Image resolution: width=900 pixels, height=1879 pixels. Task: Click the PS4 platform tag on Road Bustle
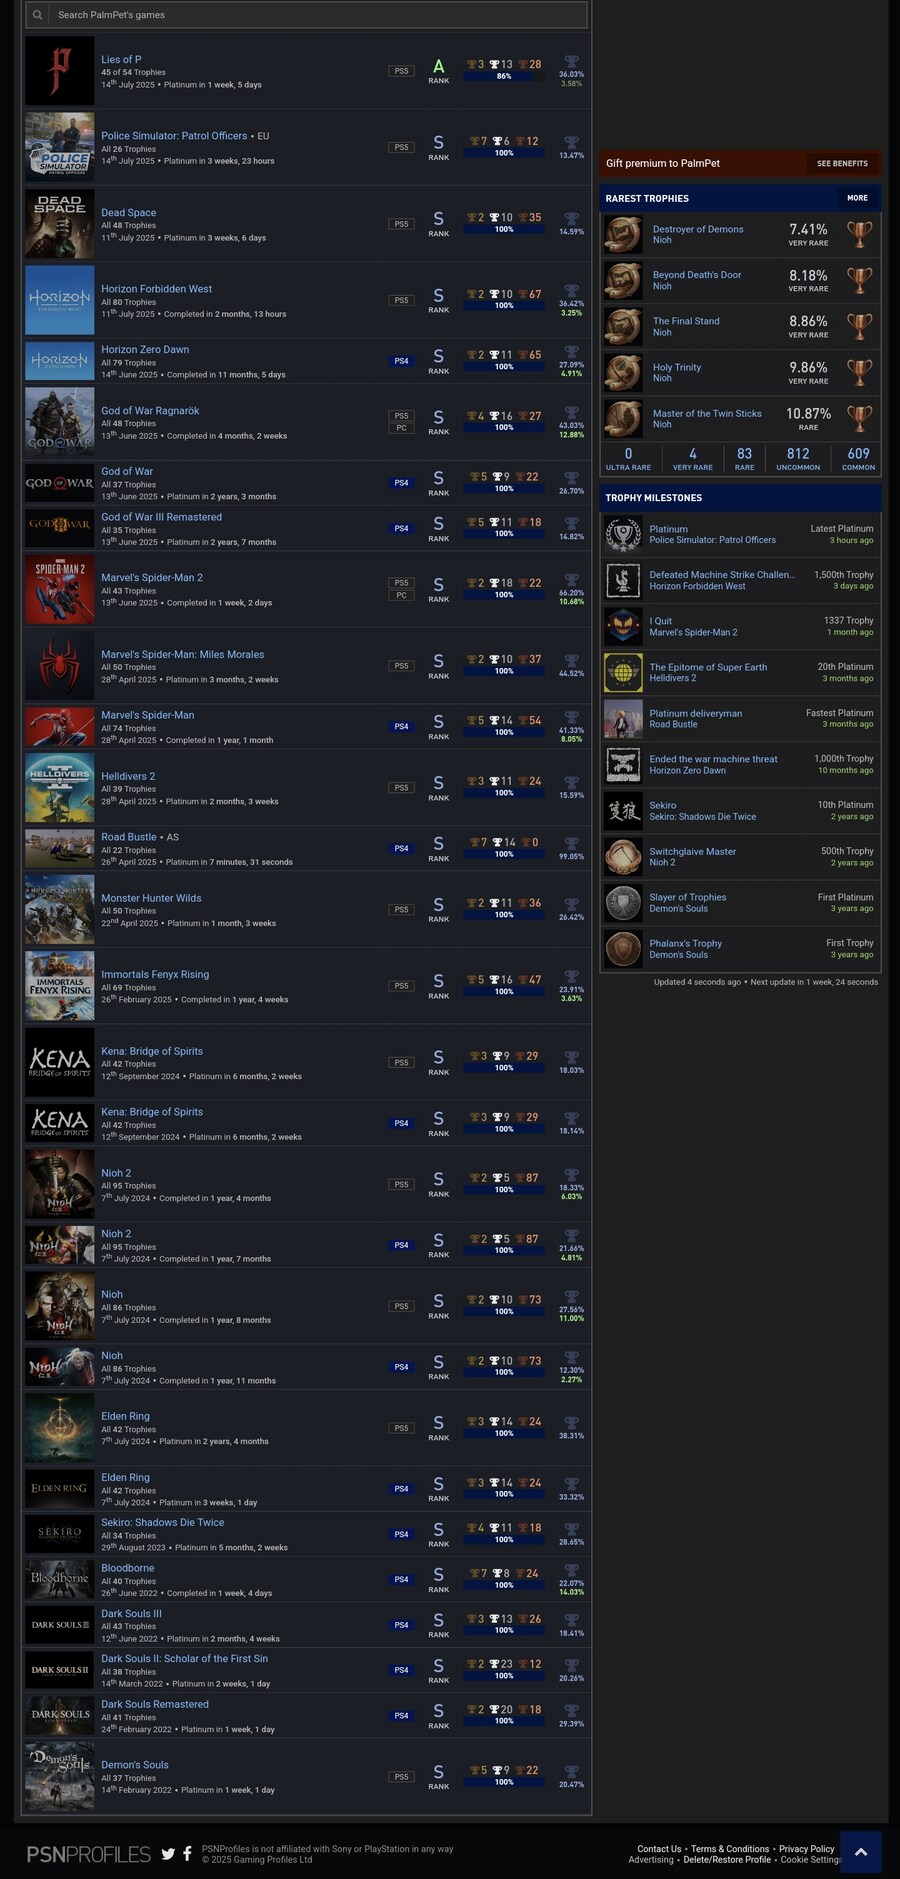[401, 848]
